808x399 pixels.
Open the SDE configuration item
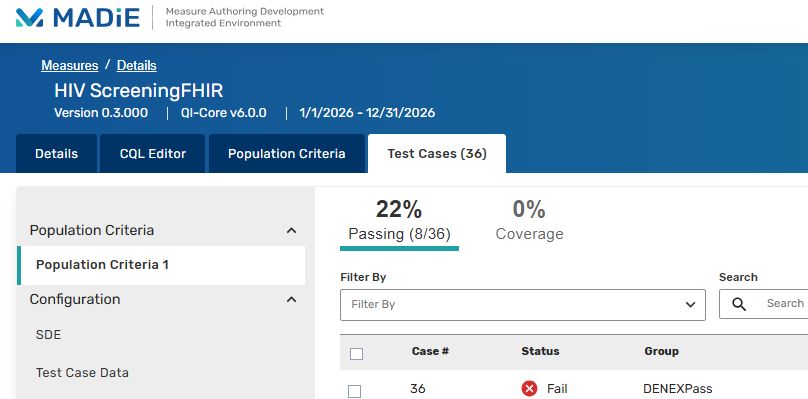[48, 335]
